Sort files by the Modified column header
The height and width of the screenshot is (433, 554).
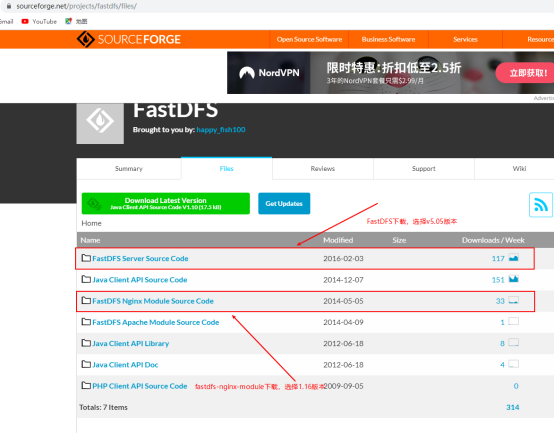(x=338, y=240)
